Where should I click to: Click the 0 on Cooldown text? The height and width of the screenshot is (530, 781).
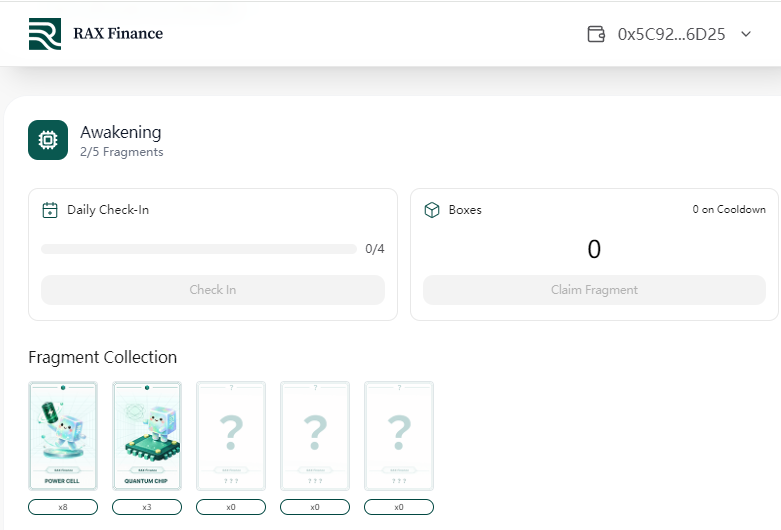(x=729, y=210)
